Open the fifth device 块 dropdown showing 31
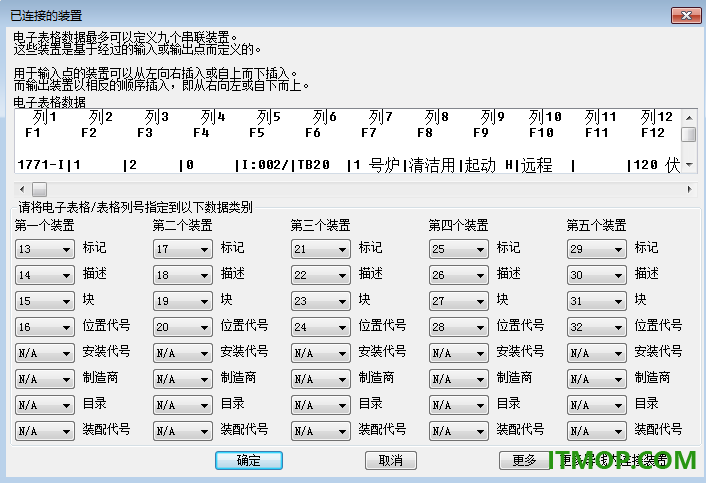This screenshot has width=706, height=483. pos(597,301)
